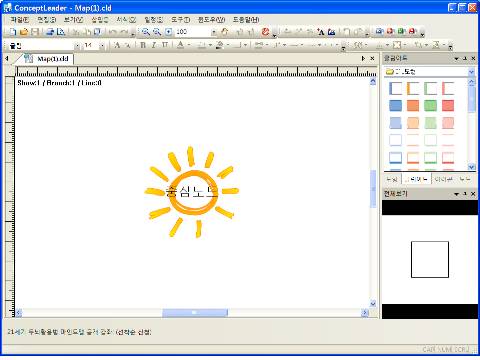Select the orange filled shape style swatch
The height and width of the screenshot is (360, 480).
coord(413,106)
